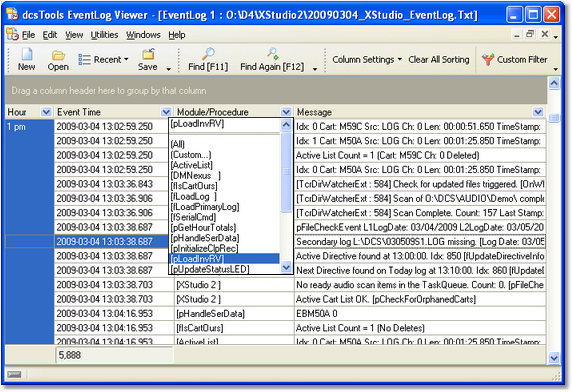Viewport: 572px width, 392px height.
Task: Open the Recent files list
Action: [104, 59]
